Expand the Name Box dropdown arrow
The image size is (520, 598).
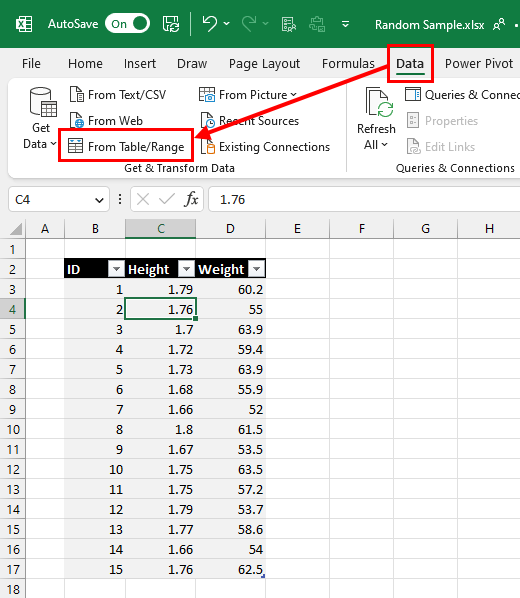[99, 200]
